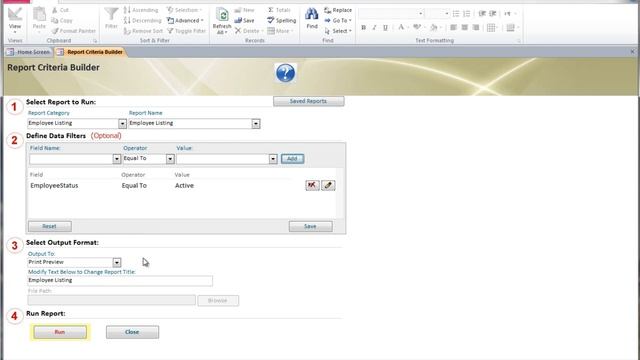
Task: Click the Cut scissors command
Action: coord(60,10)
